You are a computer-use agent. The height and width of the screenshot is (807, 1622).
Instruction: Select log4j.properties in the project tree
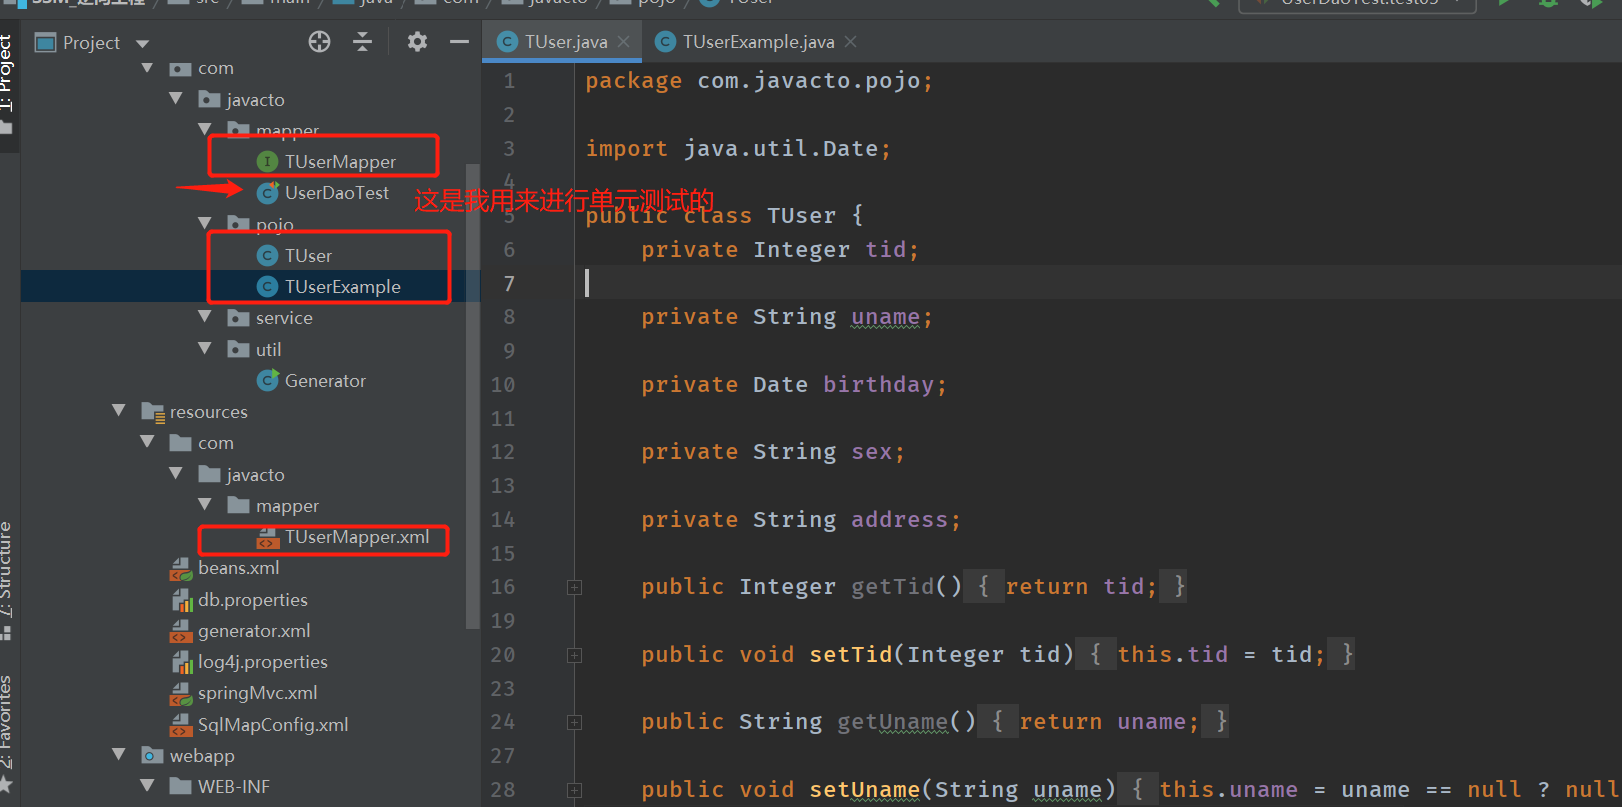263,662
